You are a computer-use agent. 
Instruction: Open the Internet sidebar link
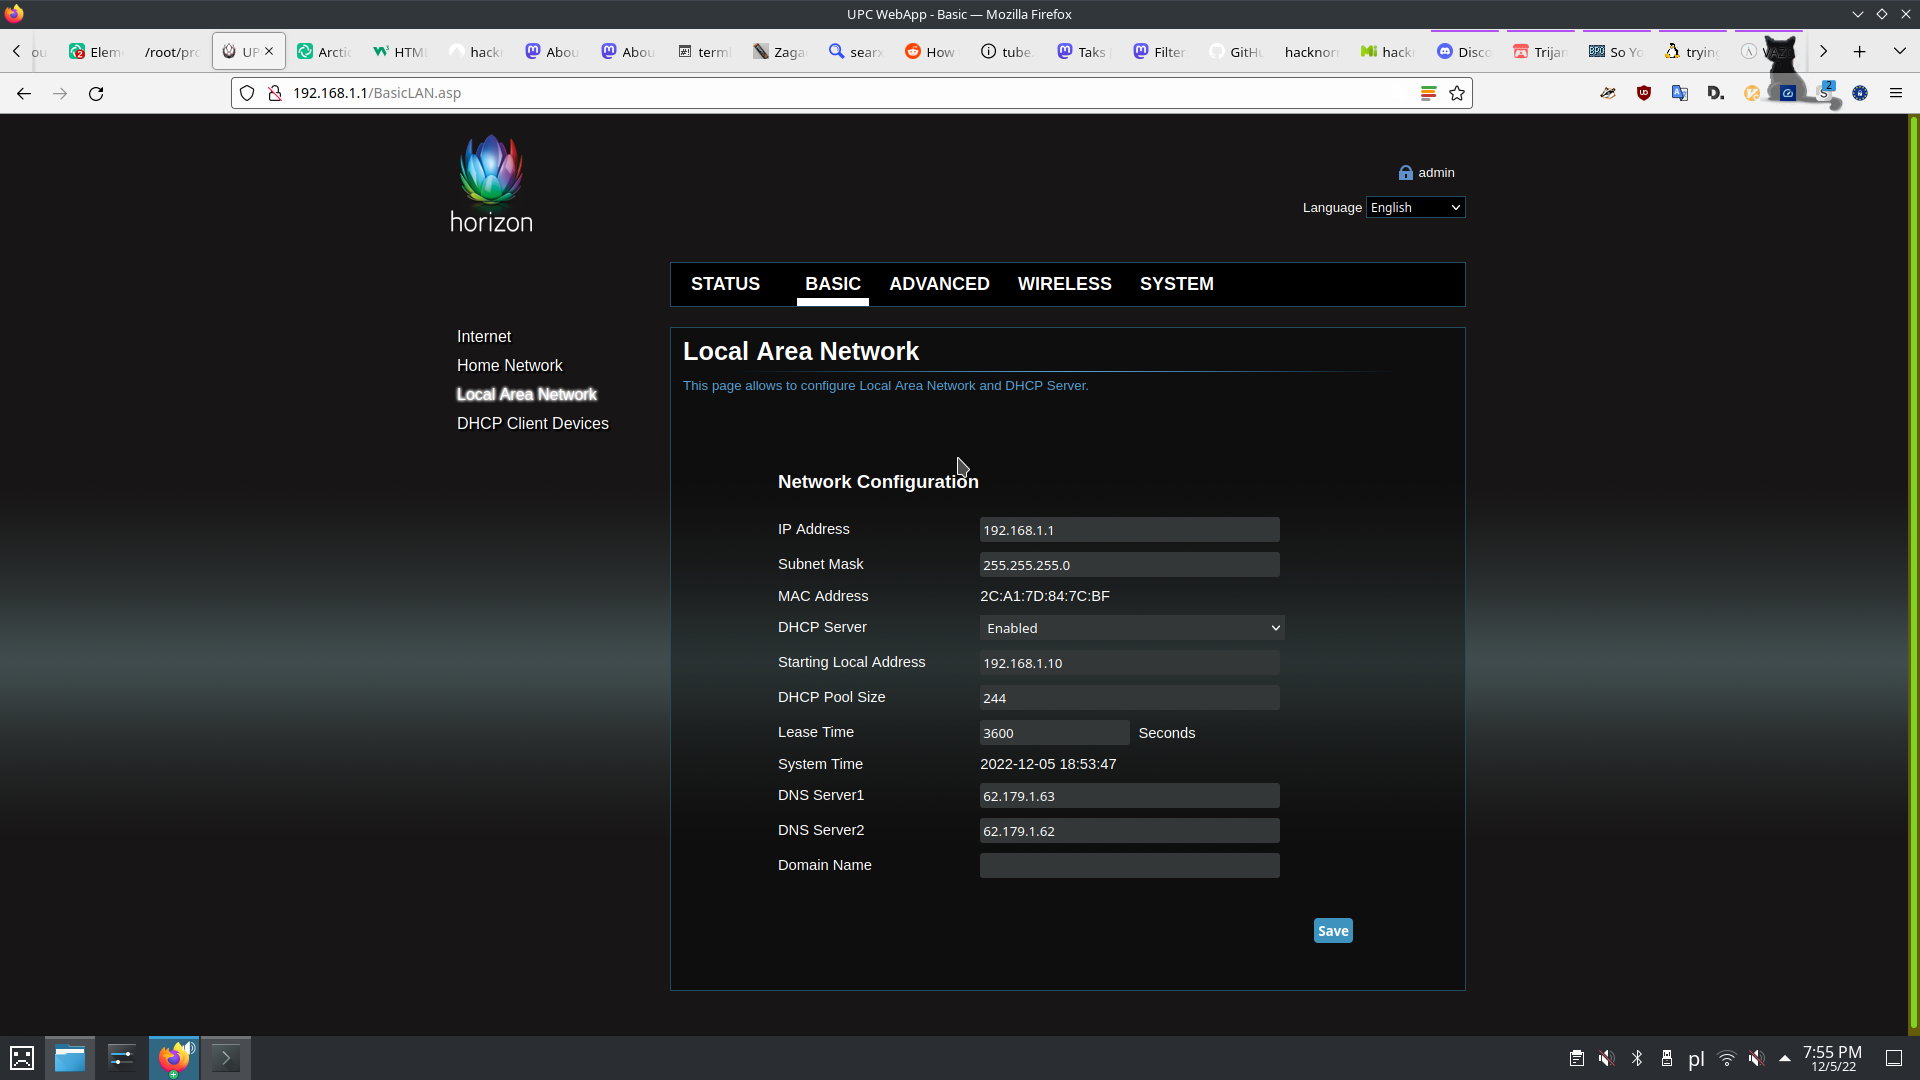tap(484, 337)
